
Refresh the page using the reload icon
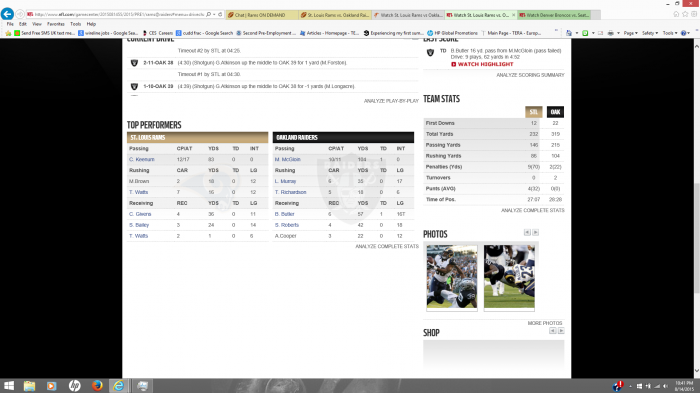[220, 14]
